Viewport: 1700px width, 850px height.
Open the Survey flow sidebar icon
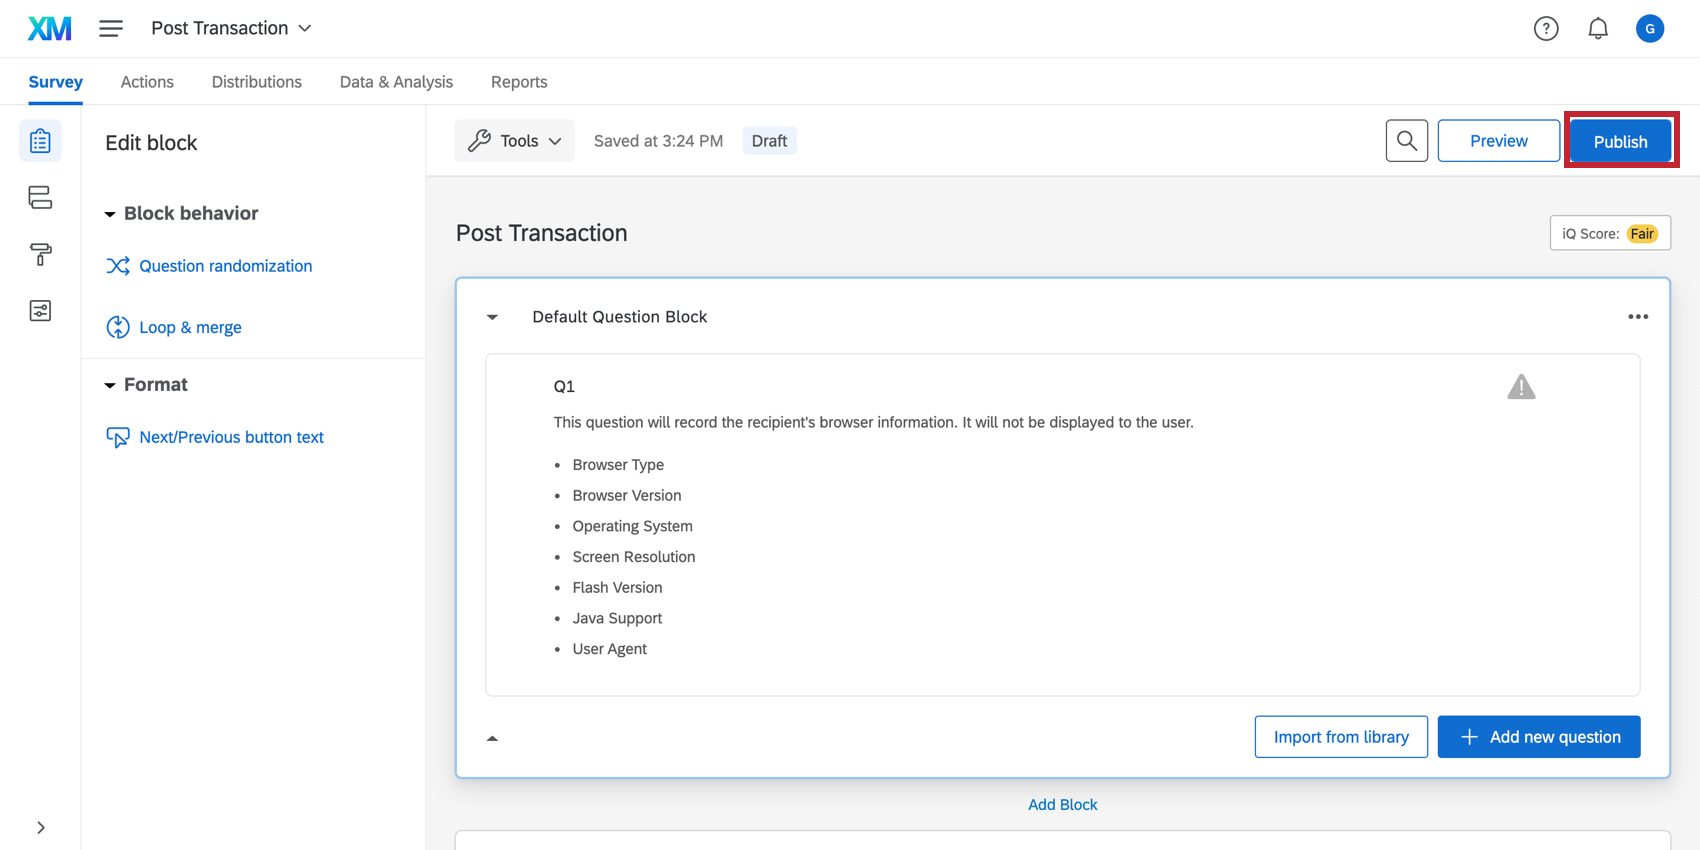pos(40,197)
